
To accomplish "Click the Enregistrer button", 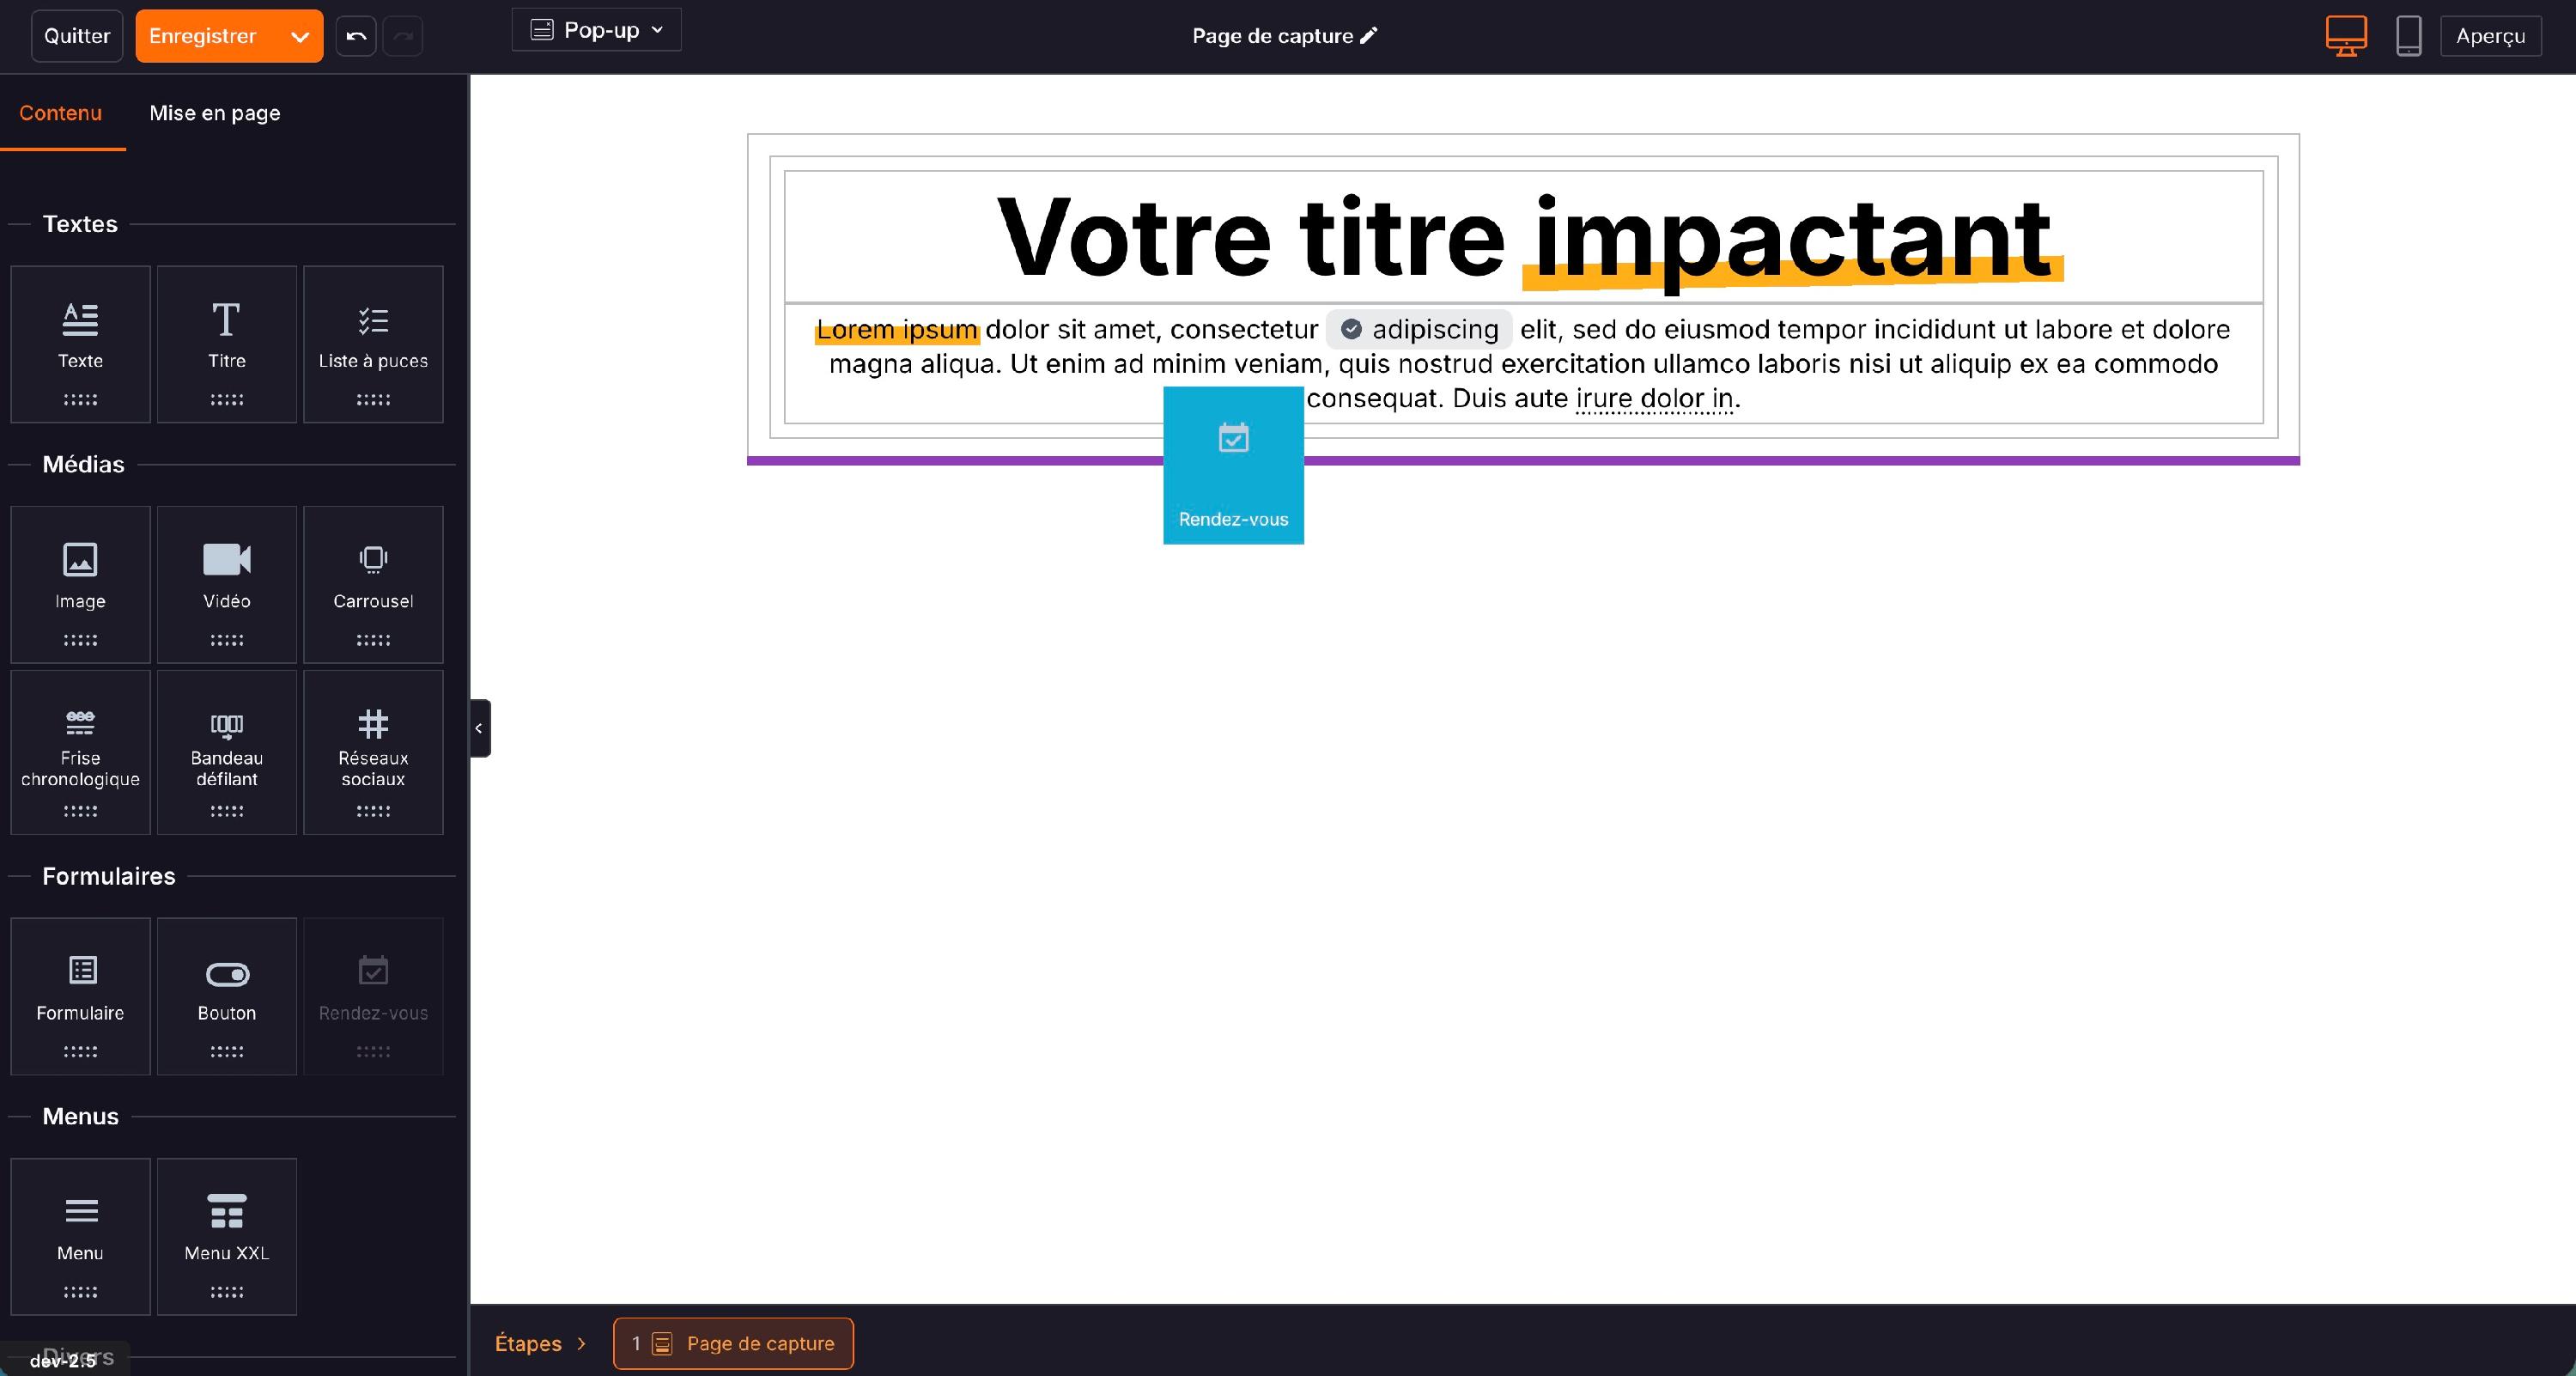I will [203, 36].
